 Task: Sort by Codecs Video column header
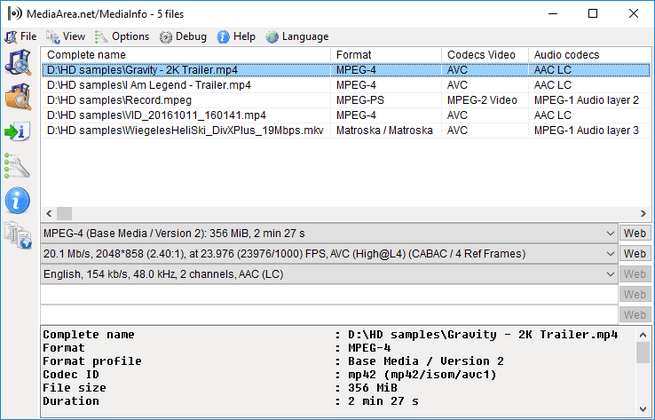pyautogui.click(x=485, y=55)
